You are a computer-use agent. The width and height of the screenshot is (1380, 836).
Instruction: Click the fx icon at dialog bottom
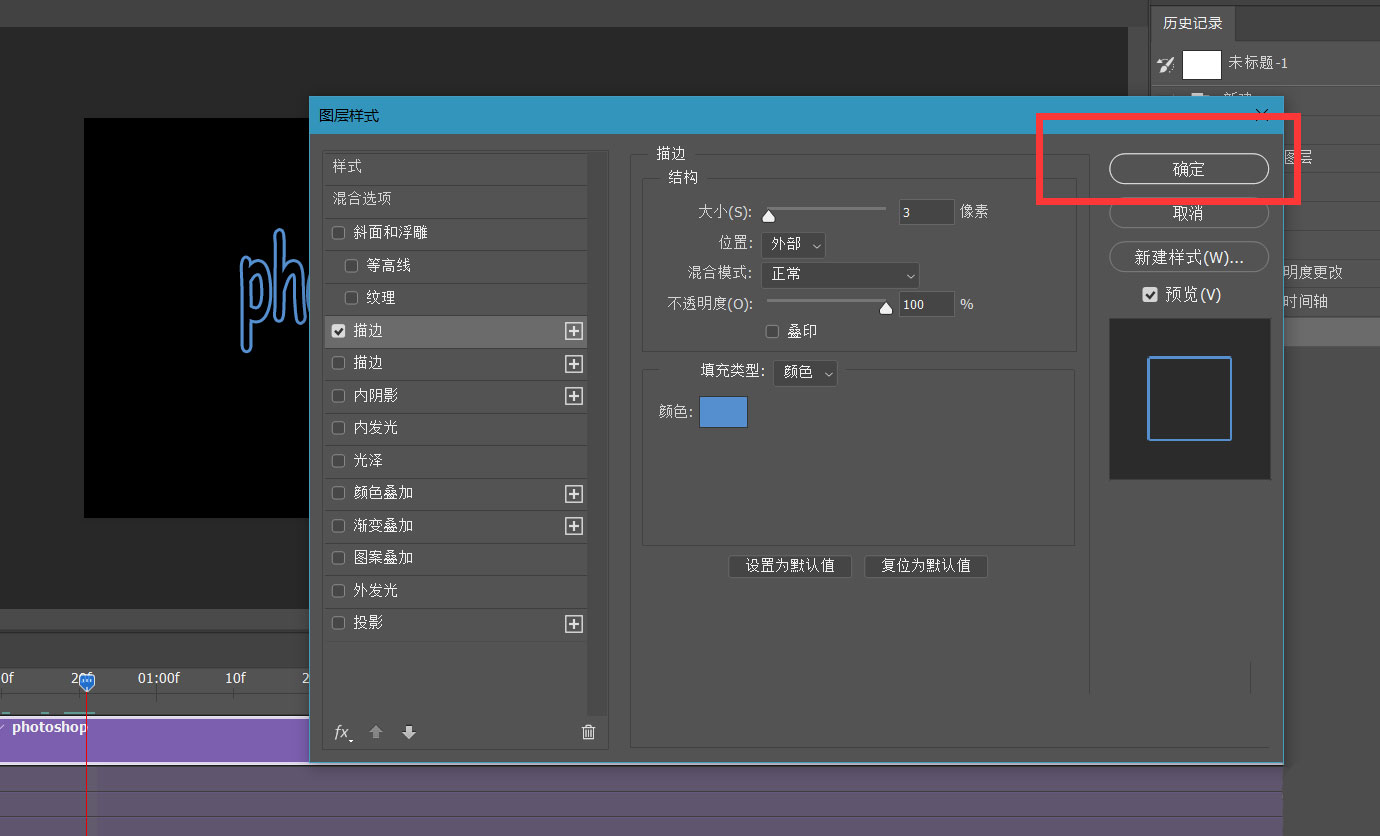click(341, 732)
